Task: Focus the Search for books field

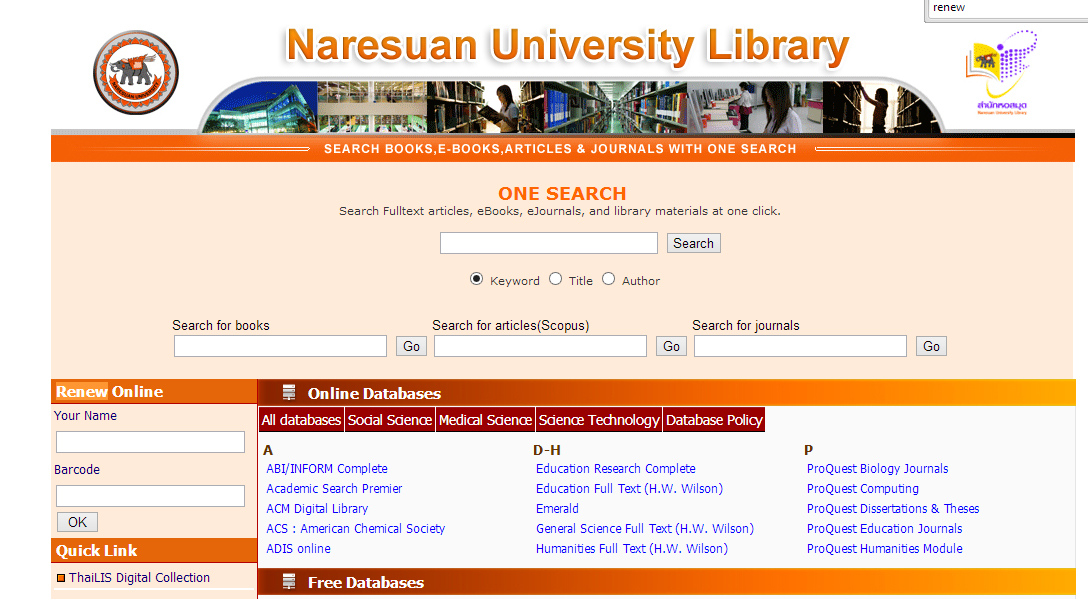Action: [280, 346]
